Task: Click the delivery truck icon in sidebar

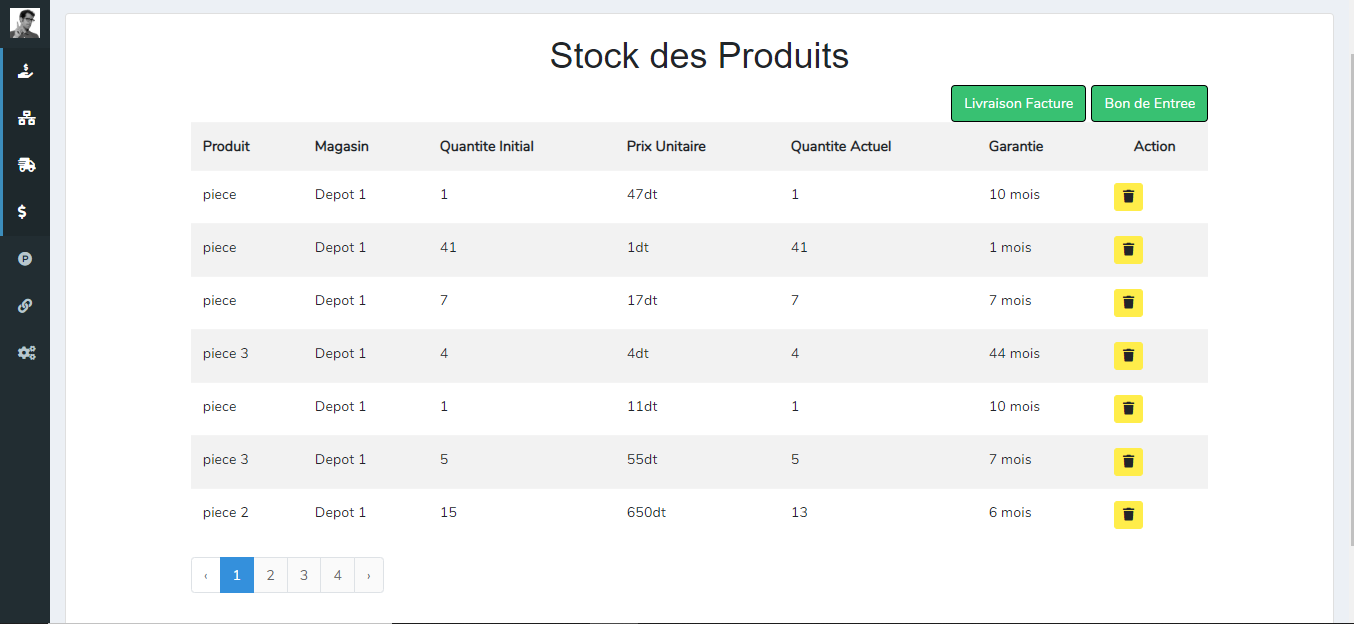Action: coord(26,164)
